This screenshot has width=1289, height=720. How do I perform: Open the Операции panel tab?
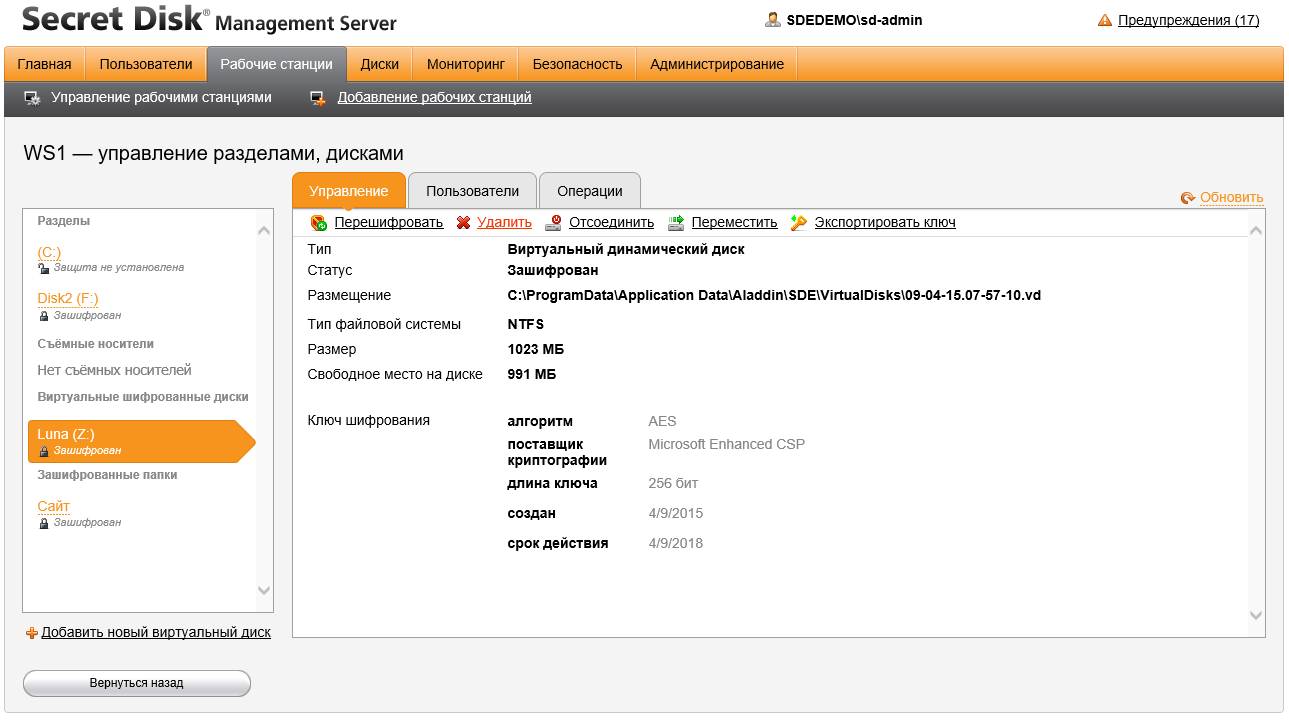pos(590,191)
